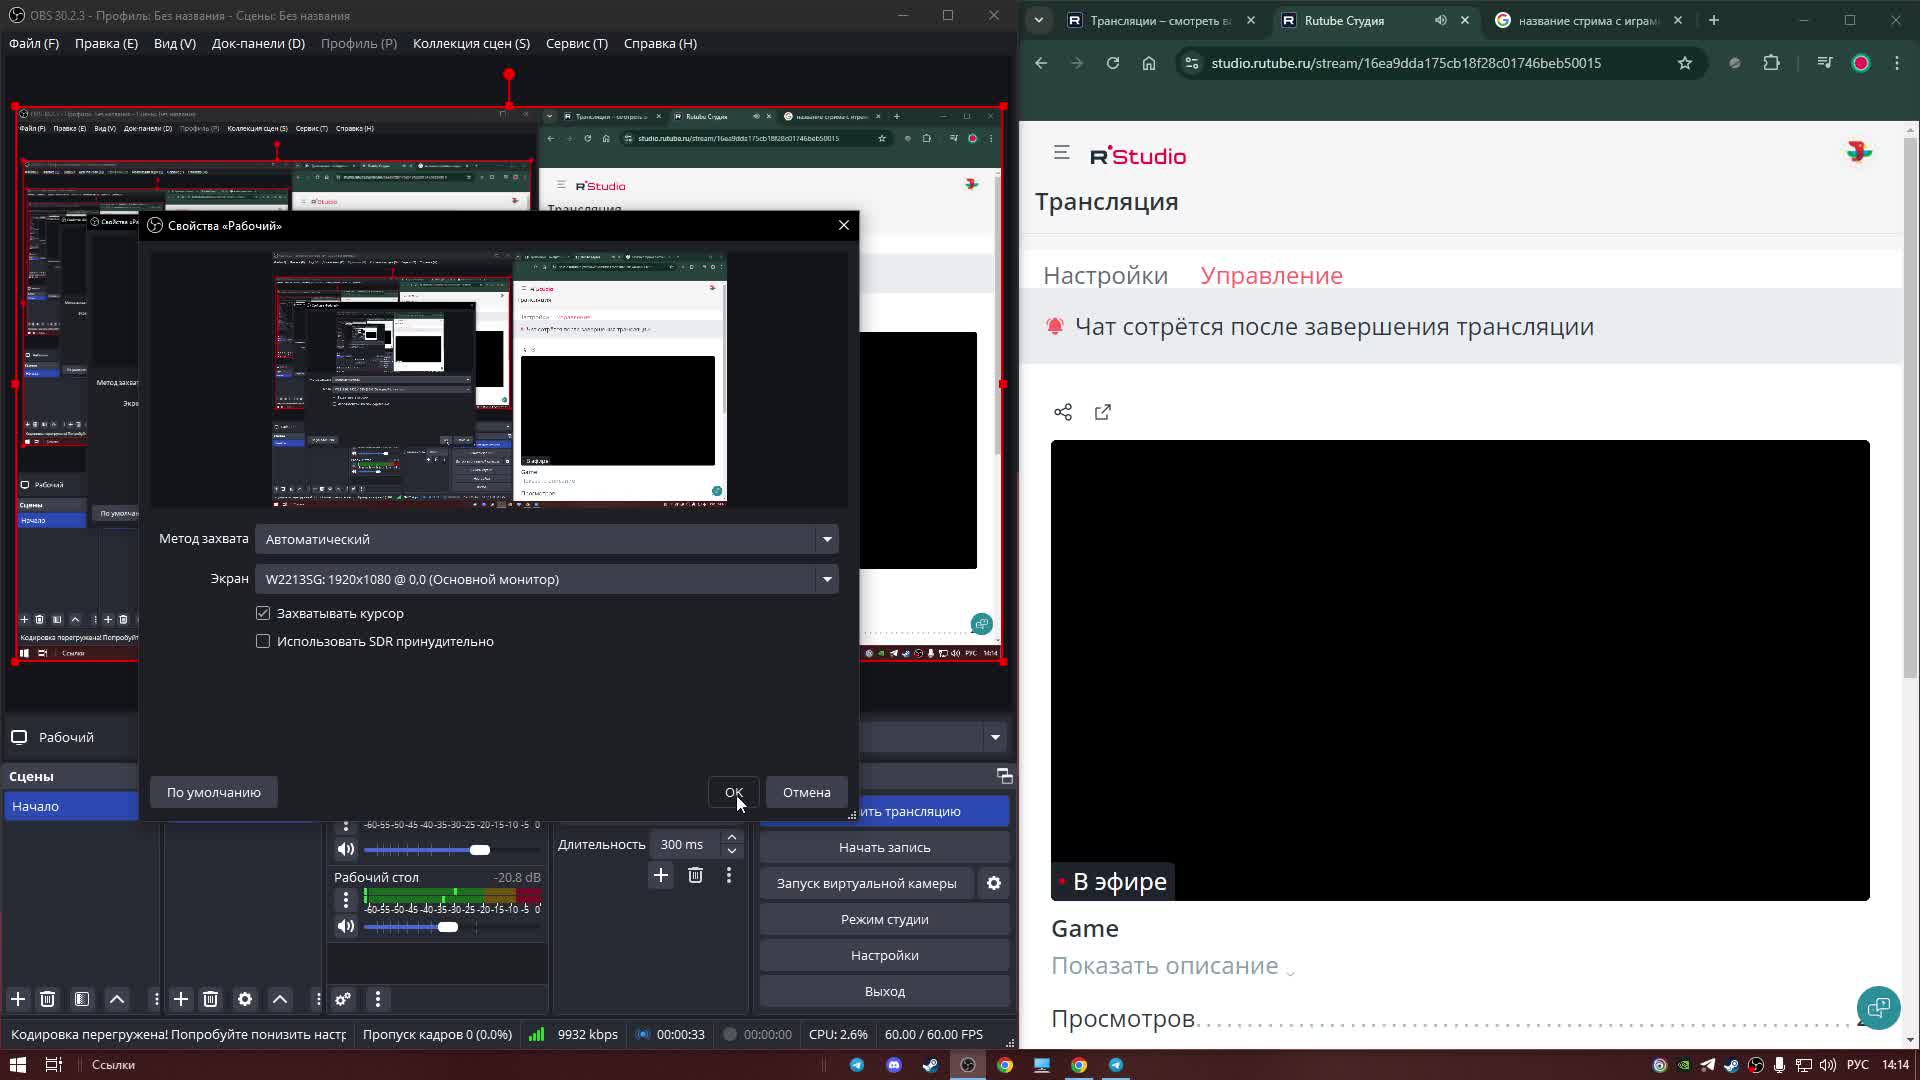The width and height of the screenshot is (1920, 1080).
Task: Open advanced audio properties gears icon
Action: pyautogui.click(x=343, y=999)
